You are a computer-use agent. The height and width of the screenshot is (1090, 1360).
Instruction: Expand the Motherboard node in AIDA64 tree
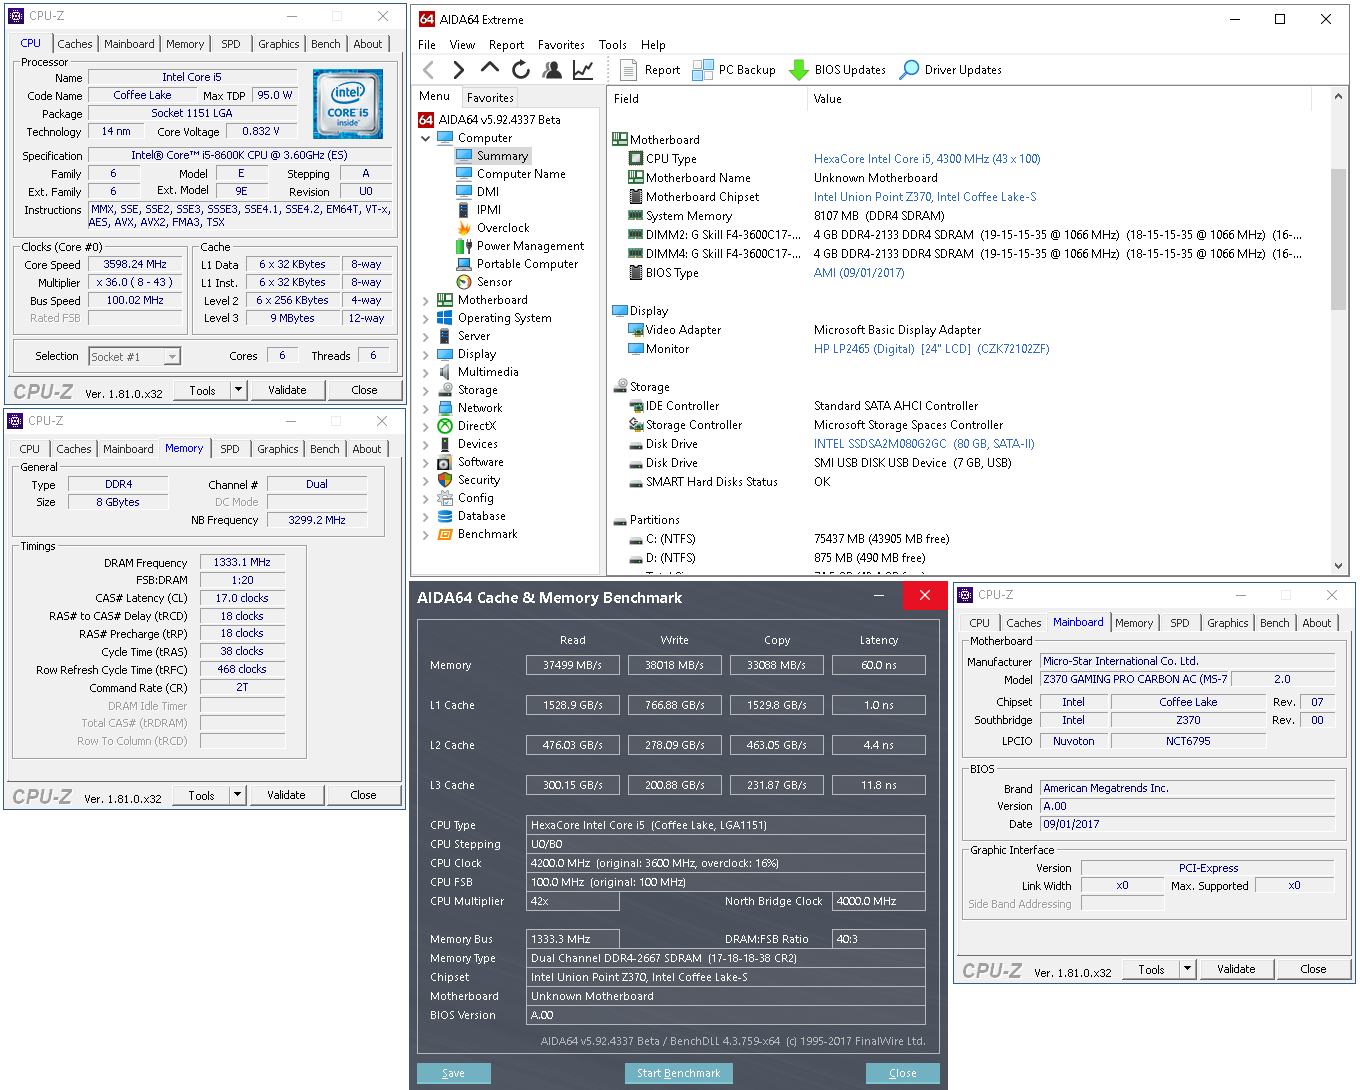(426, 300)
